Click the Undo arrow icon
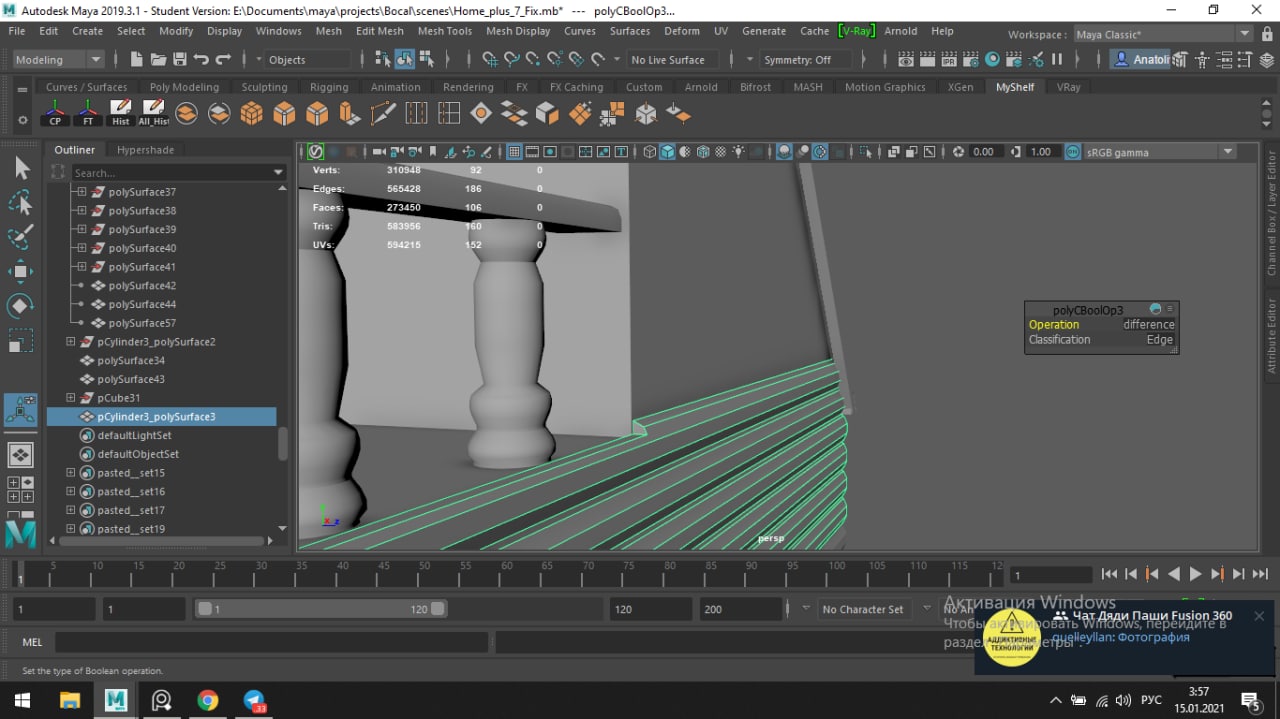1280x719 pixels. click(x=202, y=59)
